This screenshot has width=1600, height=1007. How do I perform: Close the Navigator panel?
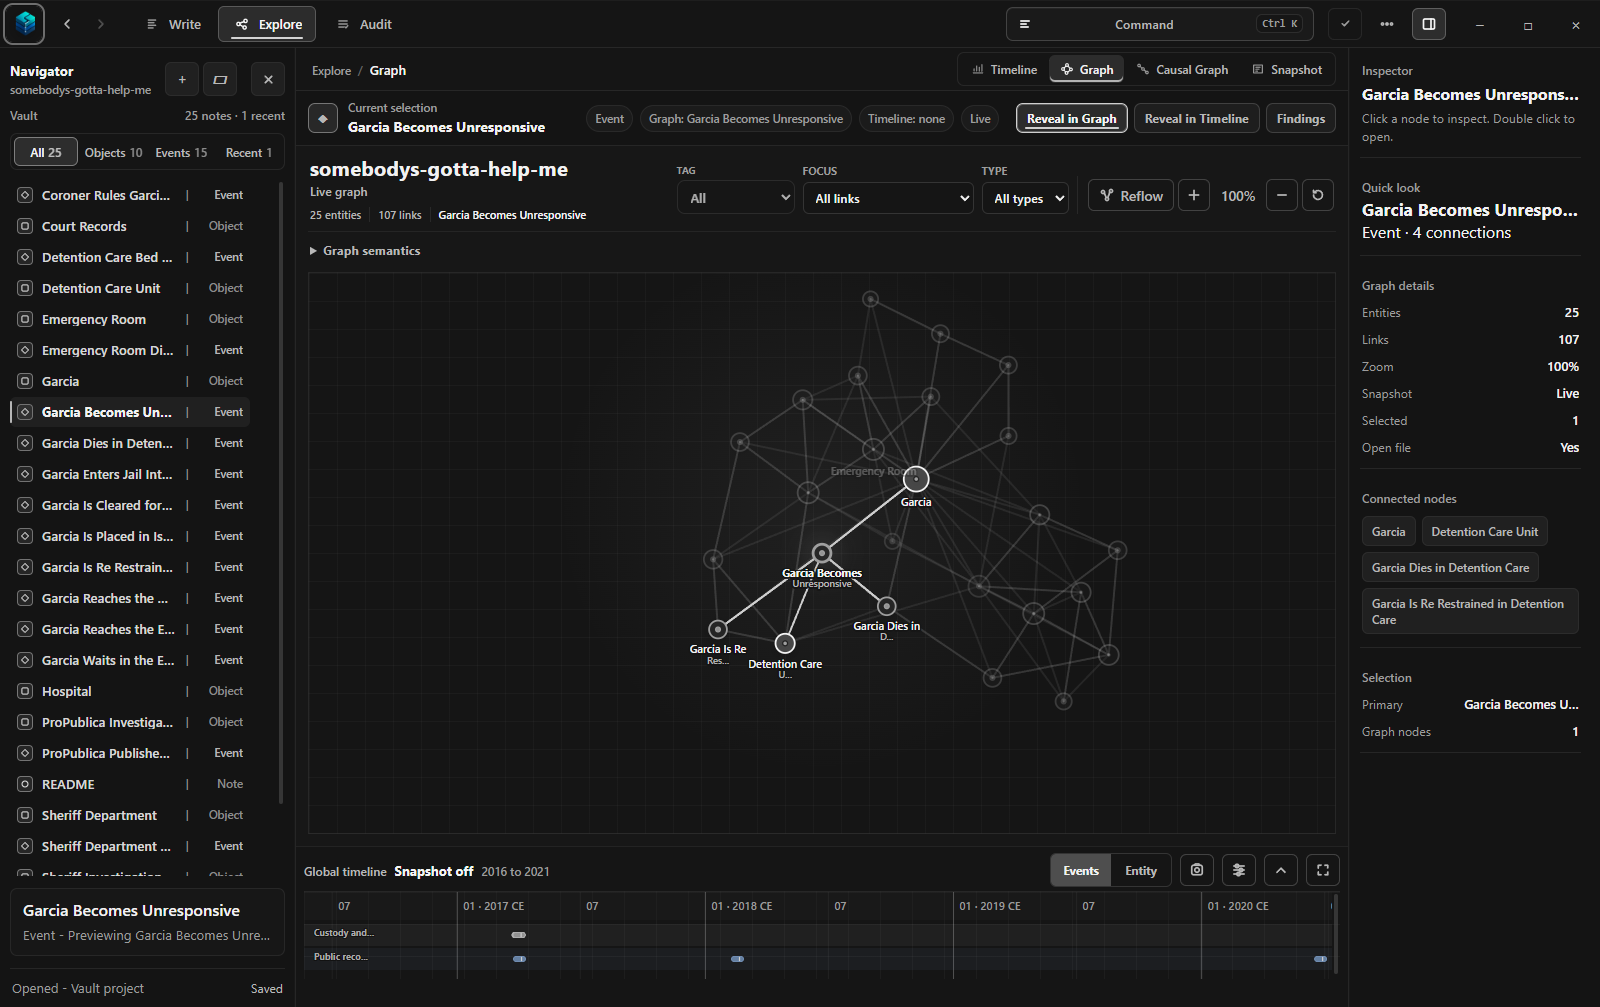click(268, 80)
